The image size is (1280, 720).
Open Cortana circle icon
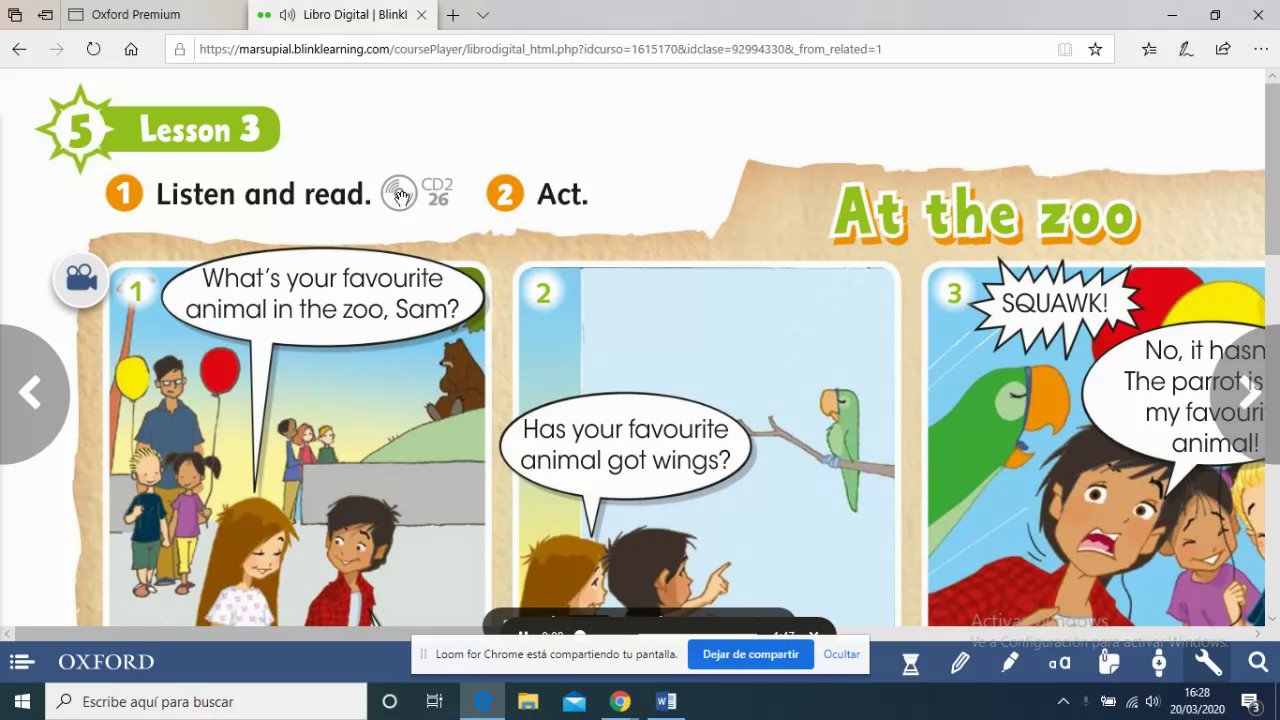[390, 702]
